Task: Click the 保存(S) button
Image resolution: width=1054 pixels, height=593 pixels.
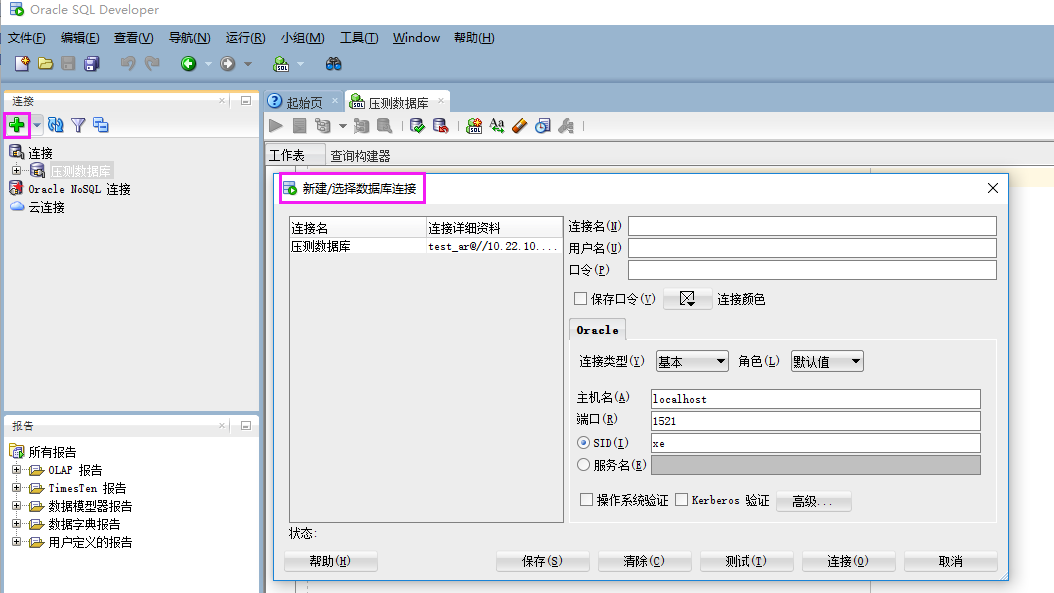Action: tap(542, 561)
